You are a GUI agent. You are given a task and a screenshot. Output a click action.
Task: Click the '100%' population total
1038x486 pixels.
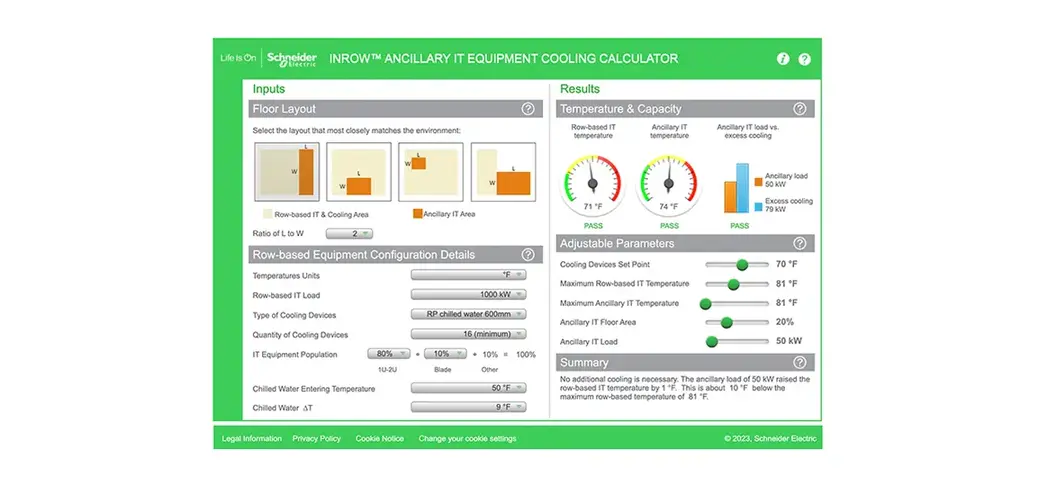click(526, 354)
